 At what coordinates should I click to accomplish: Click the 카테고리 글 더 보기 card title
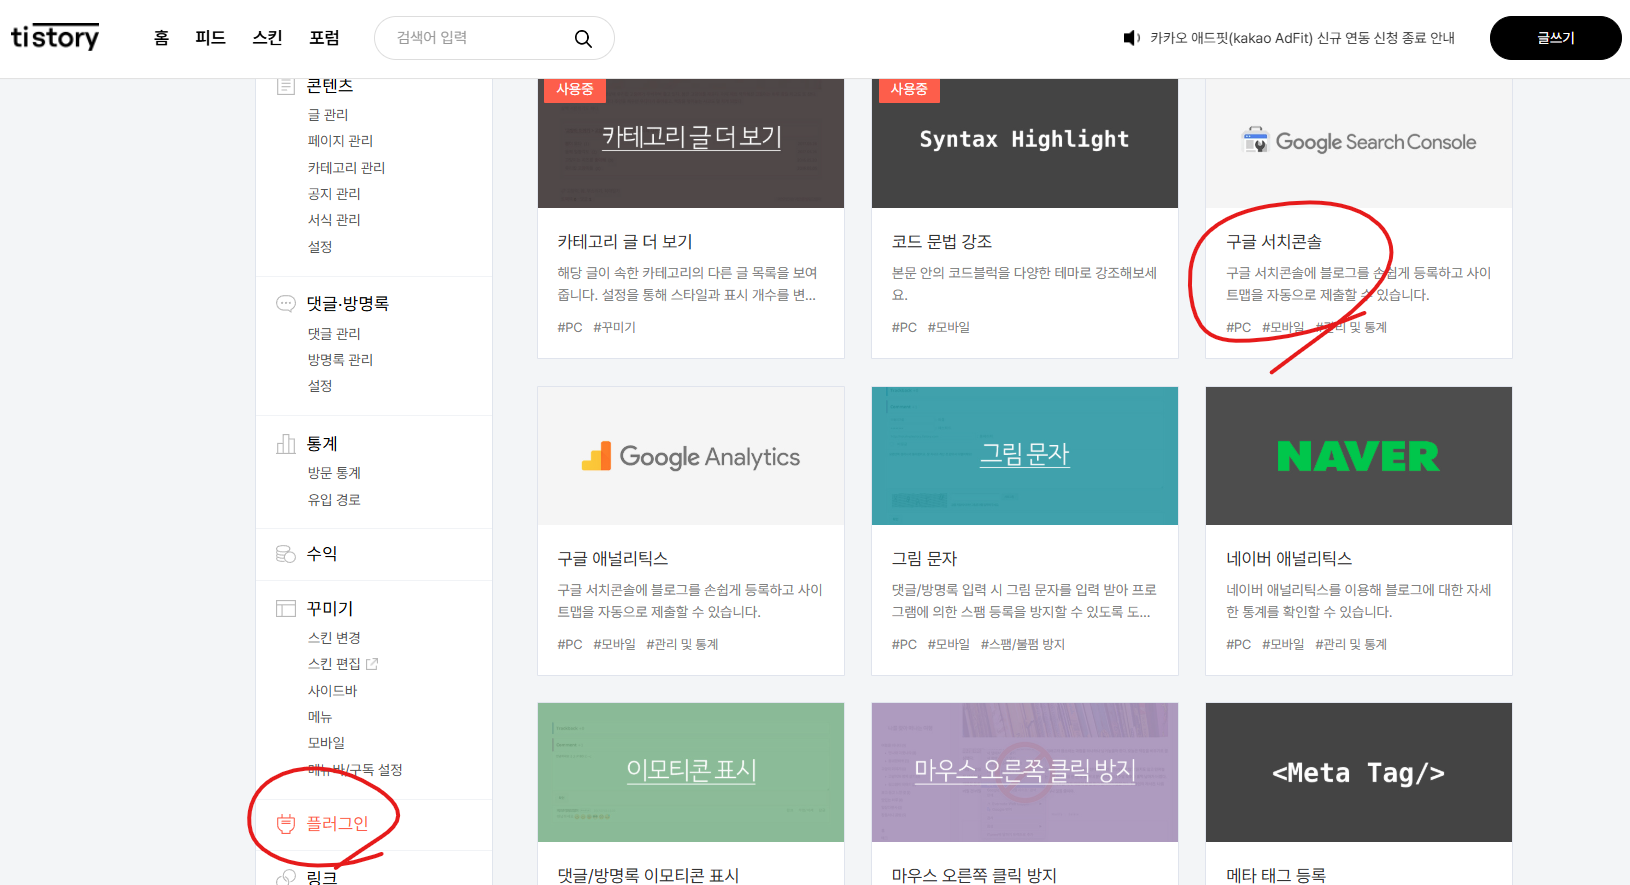(x=625, y=242)
